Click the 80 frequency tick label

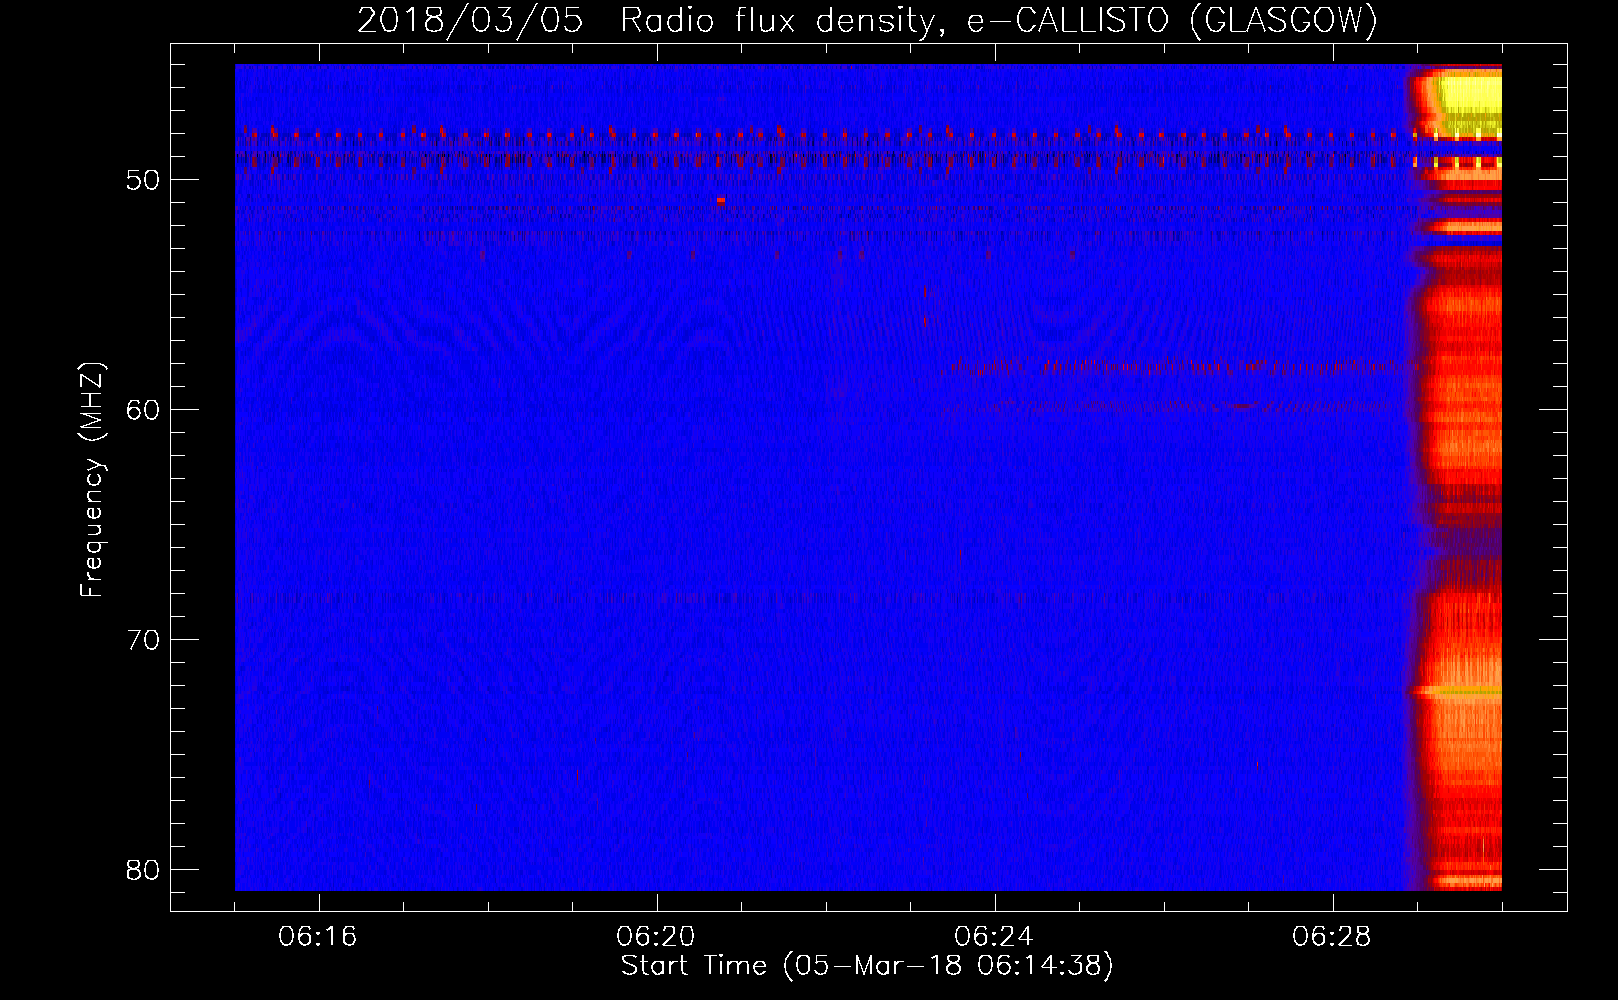pos(143,870)
